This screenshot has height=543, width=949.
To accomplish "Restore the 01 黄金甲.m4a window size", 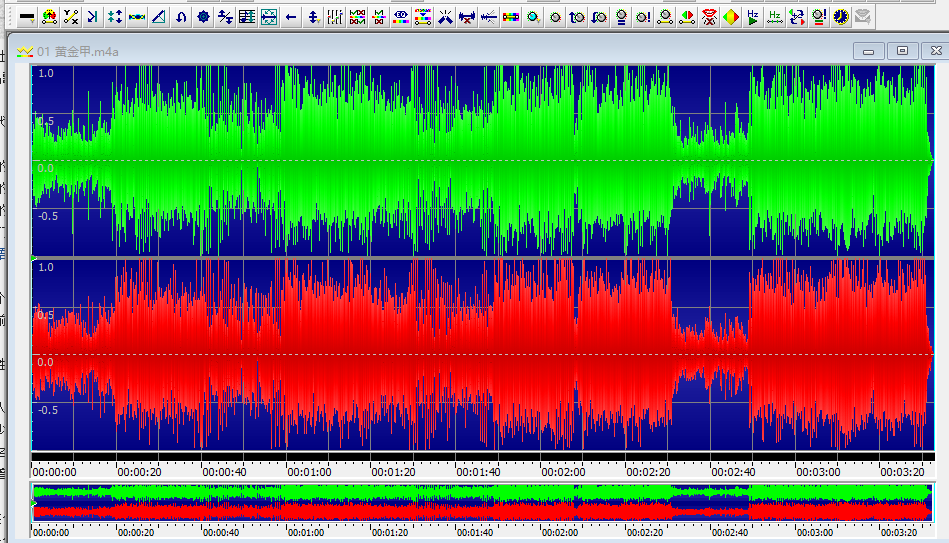I will (x=902, y=51).
